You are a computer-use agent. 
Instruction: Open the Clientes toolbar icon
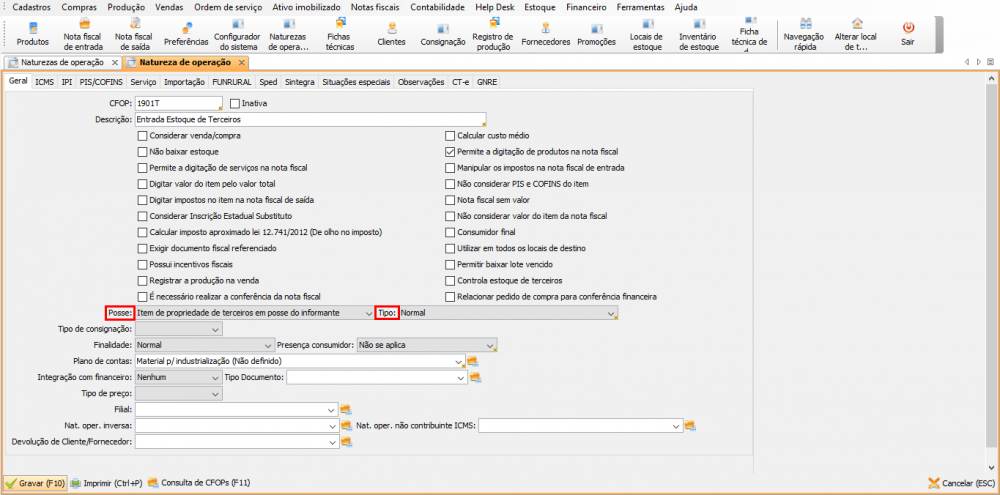[x=391, y=33]
